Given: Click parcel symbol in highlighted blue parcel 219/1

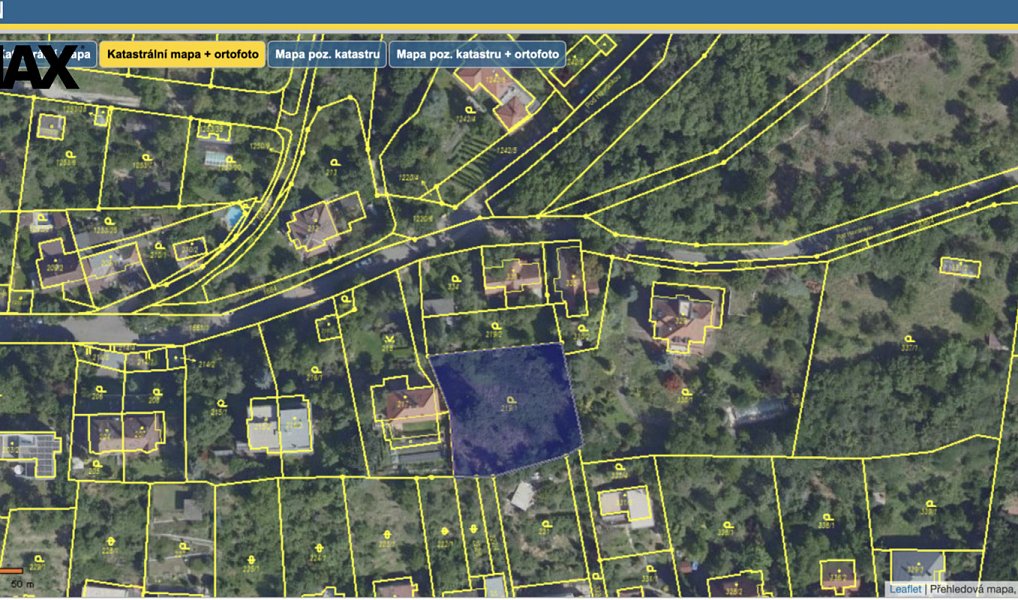Looking at the screenshot, I should (x=511, y=400).
